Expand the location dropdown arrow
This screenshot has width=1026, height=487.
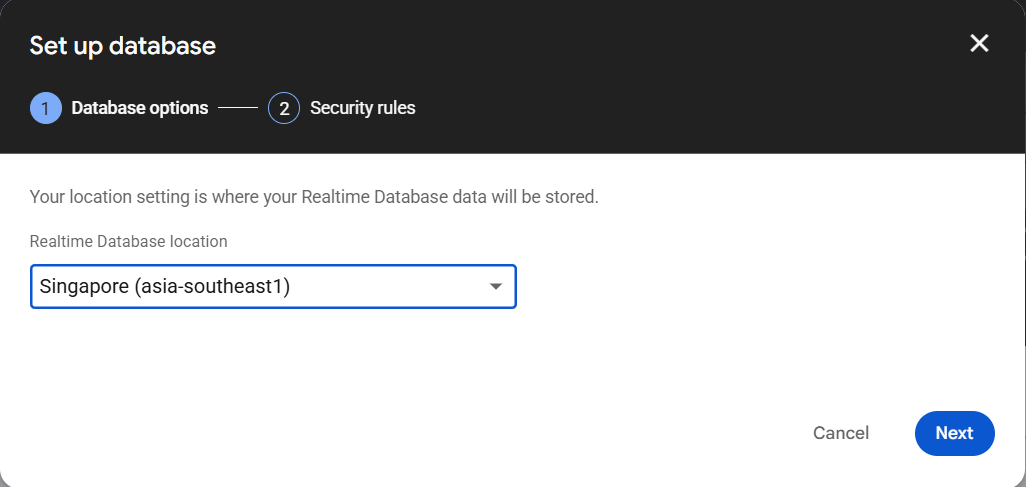[x=495, y=287]
